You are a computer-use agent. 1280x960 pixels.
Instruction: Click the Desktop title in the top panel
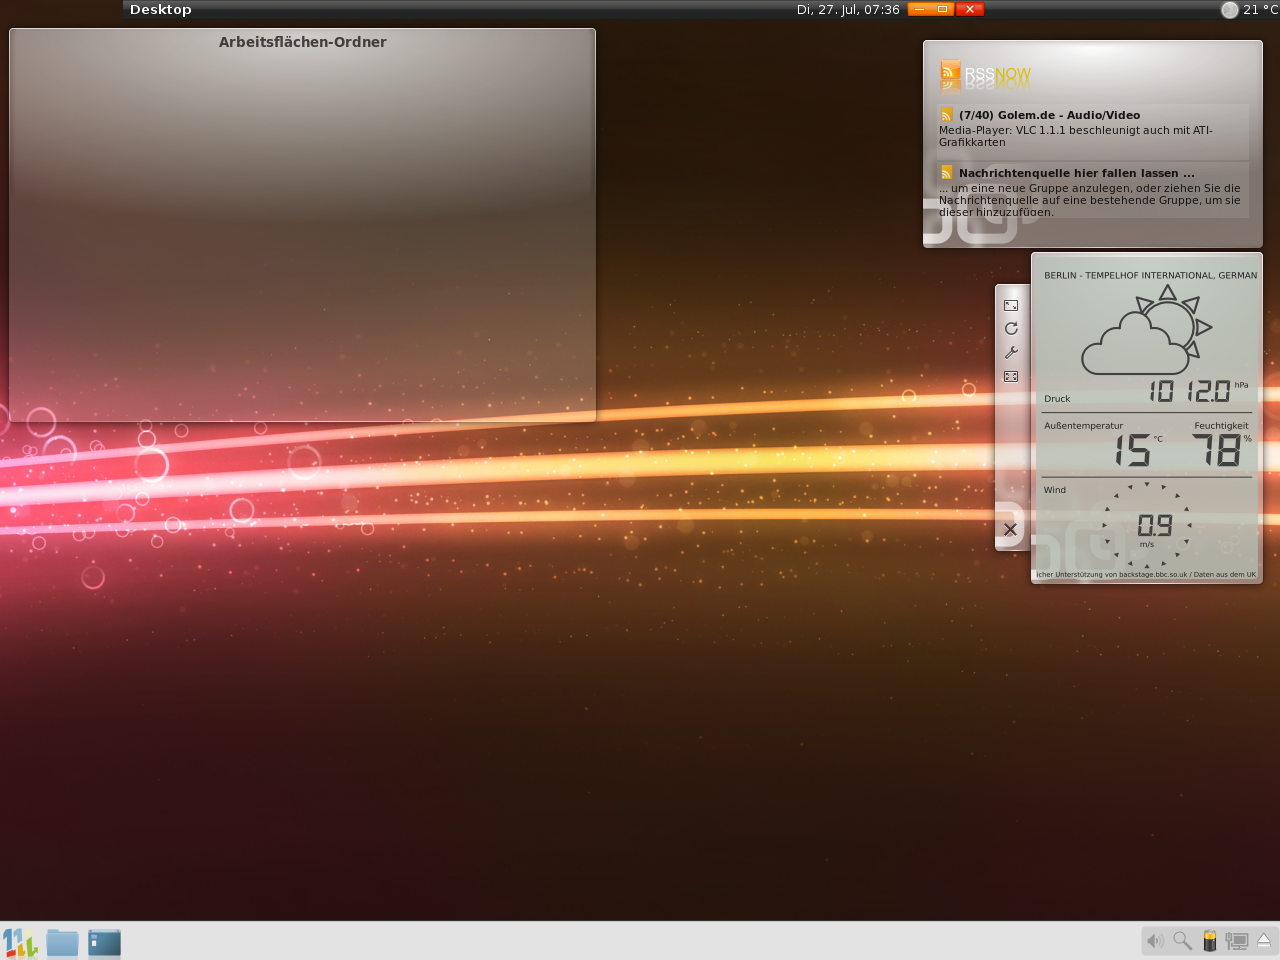[160, 10]
